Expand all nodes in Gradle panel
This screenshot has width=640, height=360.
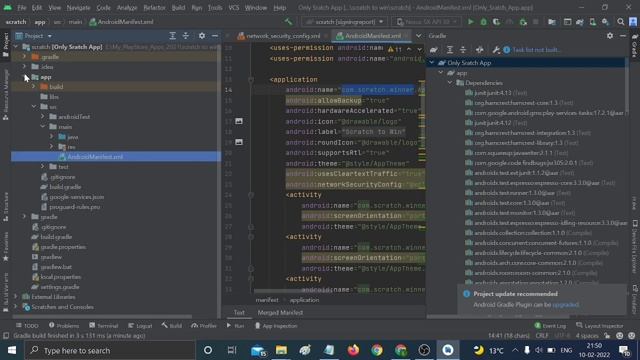[x=449, y=50]
